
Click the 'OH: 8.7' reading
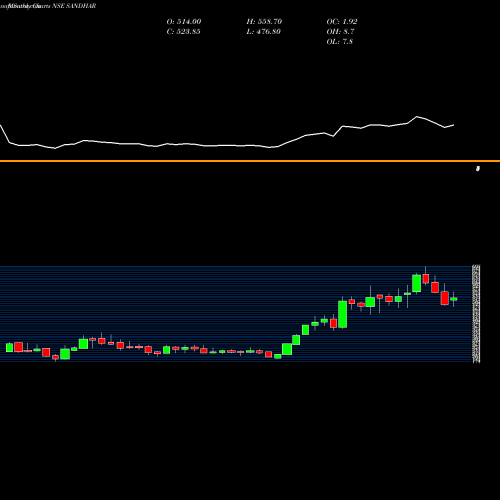tap(340, 32)
